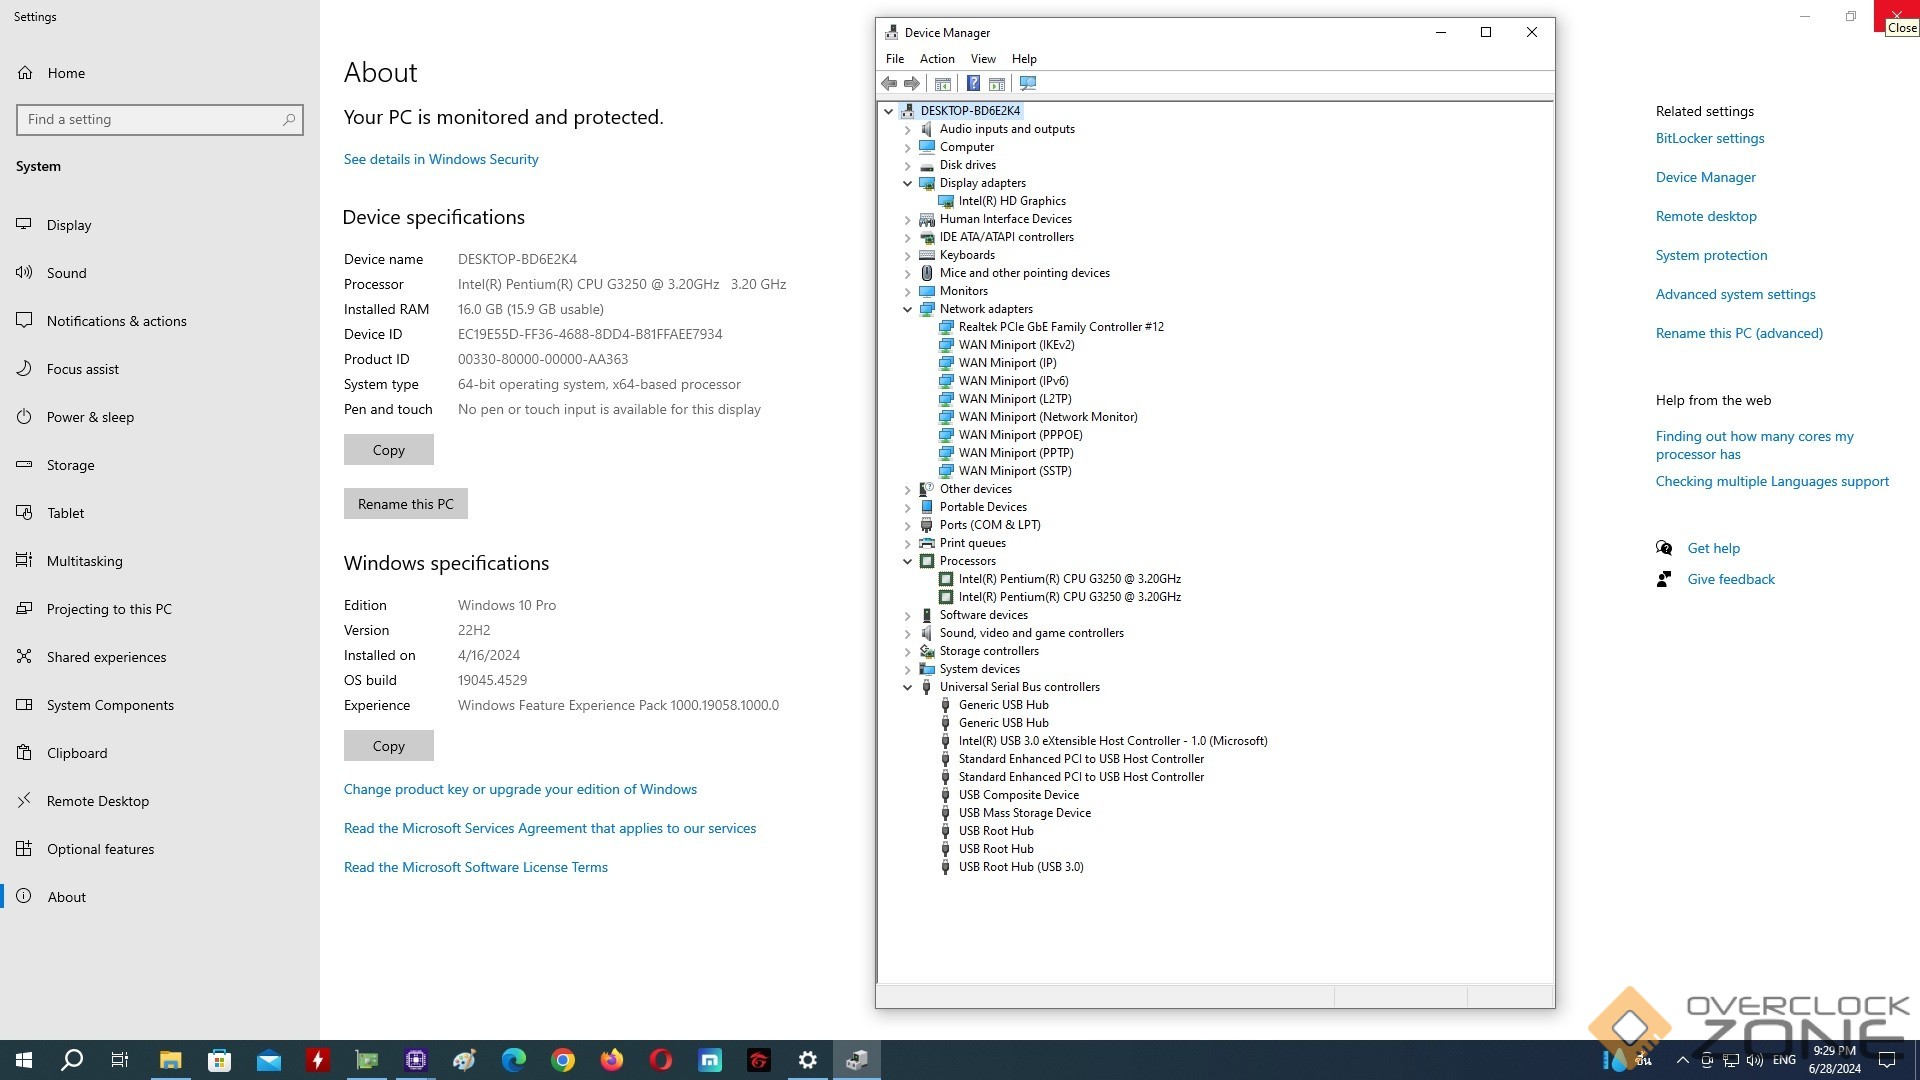Click Show/Hide Console Tree toolbar icon
Viewport: 1920px width, 1080px height.
coord(942,83)
